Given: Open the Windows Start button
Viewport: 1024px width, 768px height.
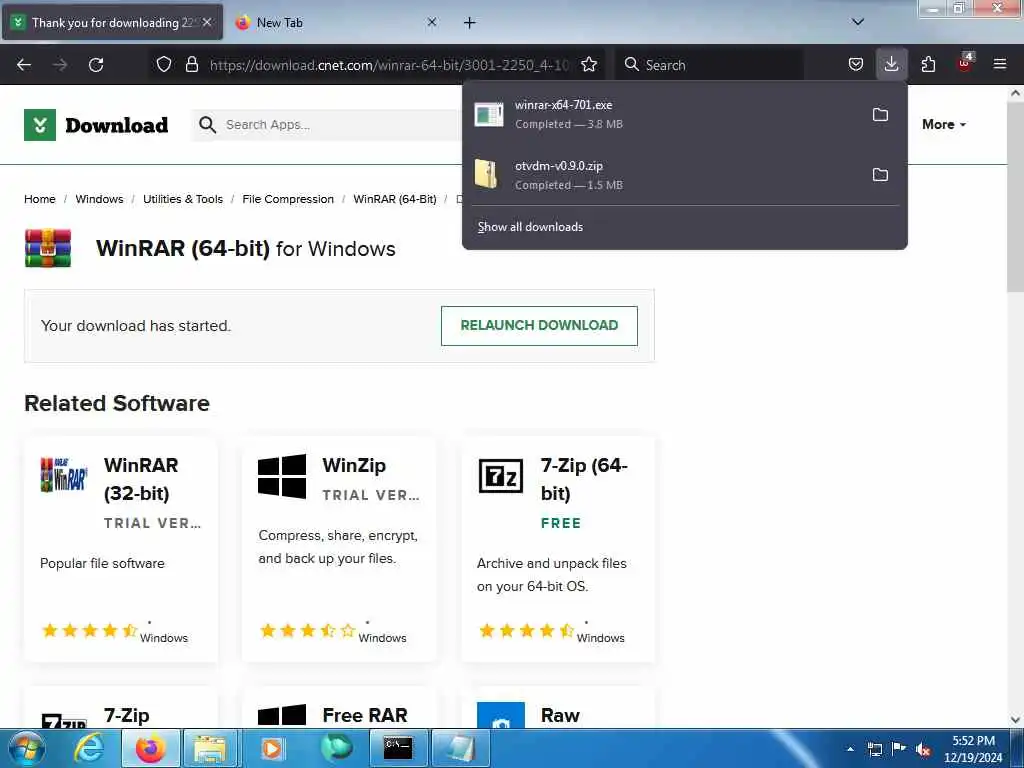Looking at the screenshot, I should click(x=25, y=748).
